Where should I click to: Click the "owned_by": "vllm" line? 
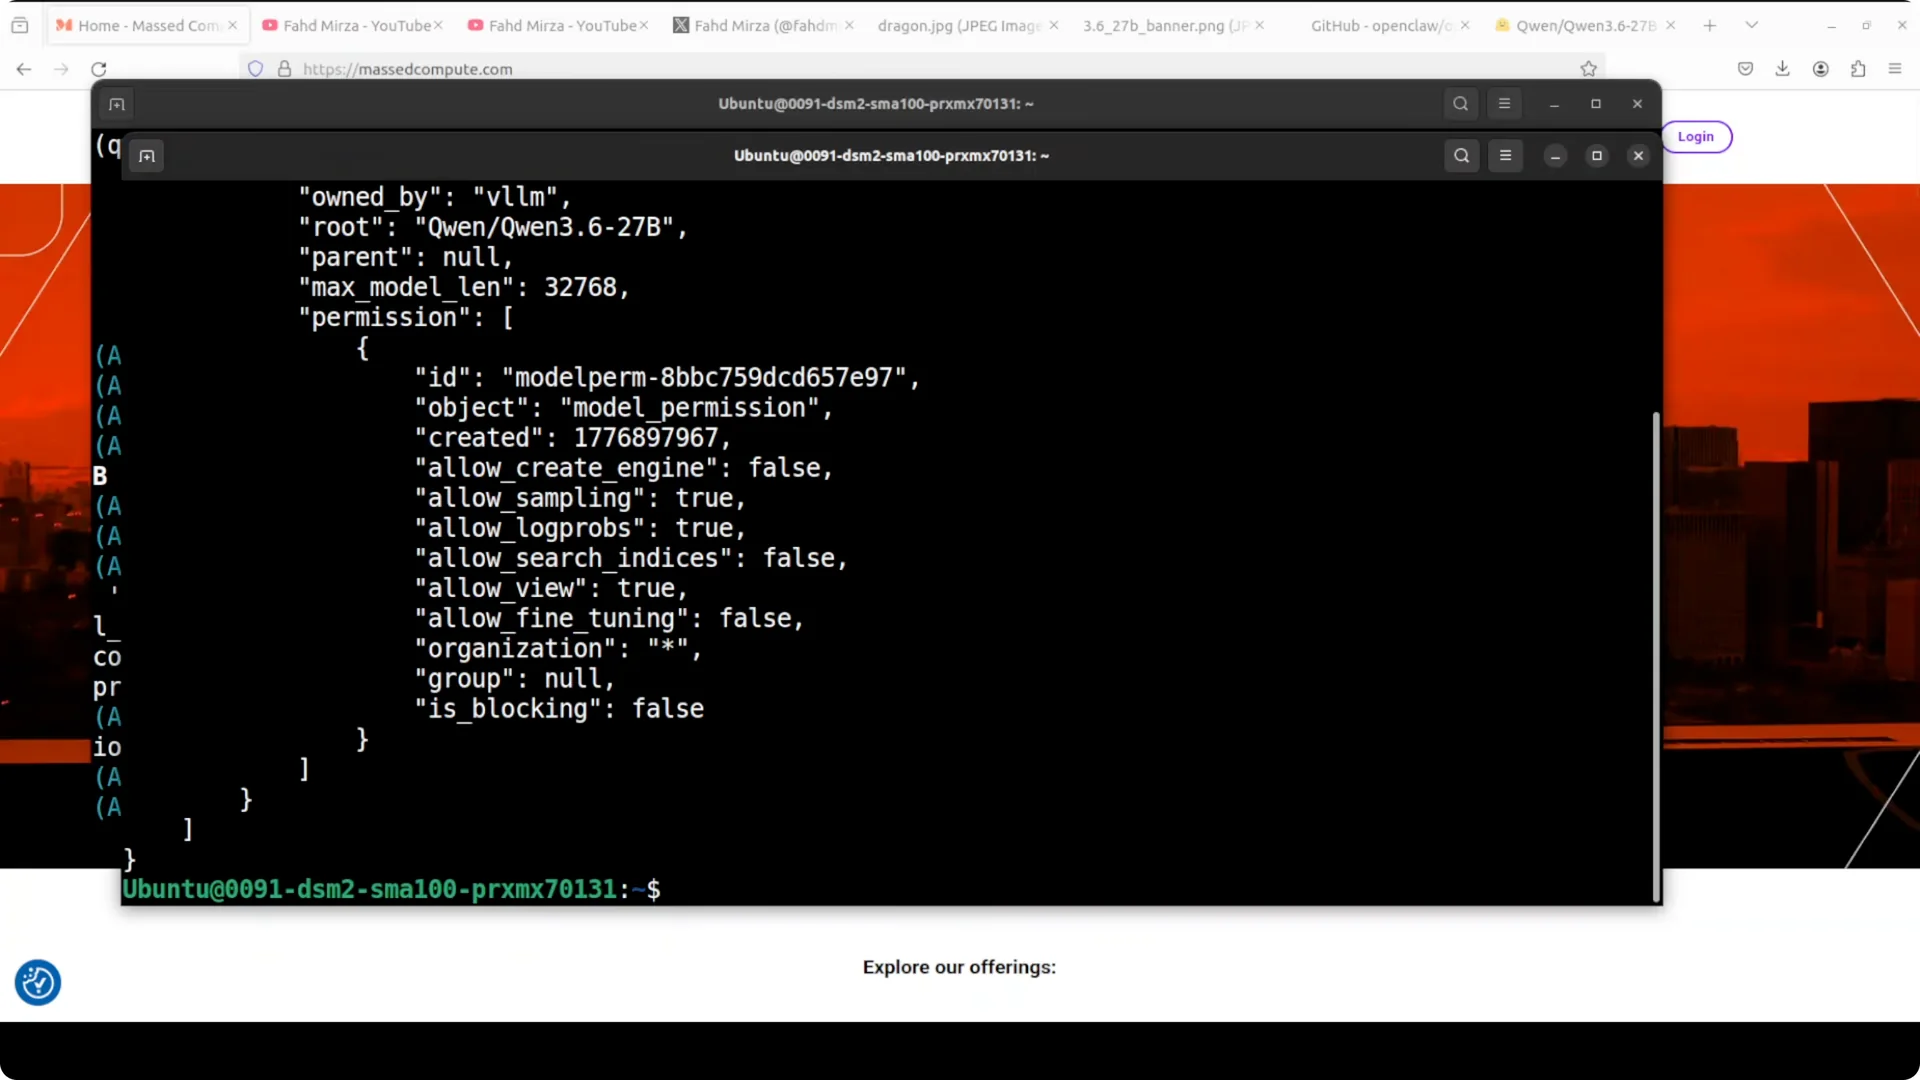coord(435,197)
